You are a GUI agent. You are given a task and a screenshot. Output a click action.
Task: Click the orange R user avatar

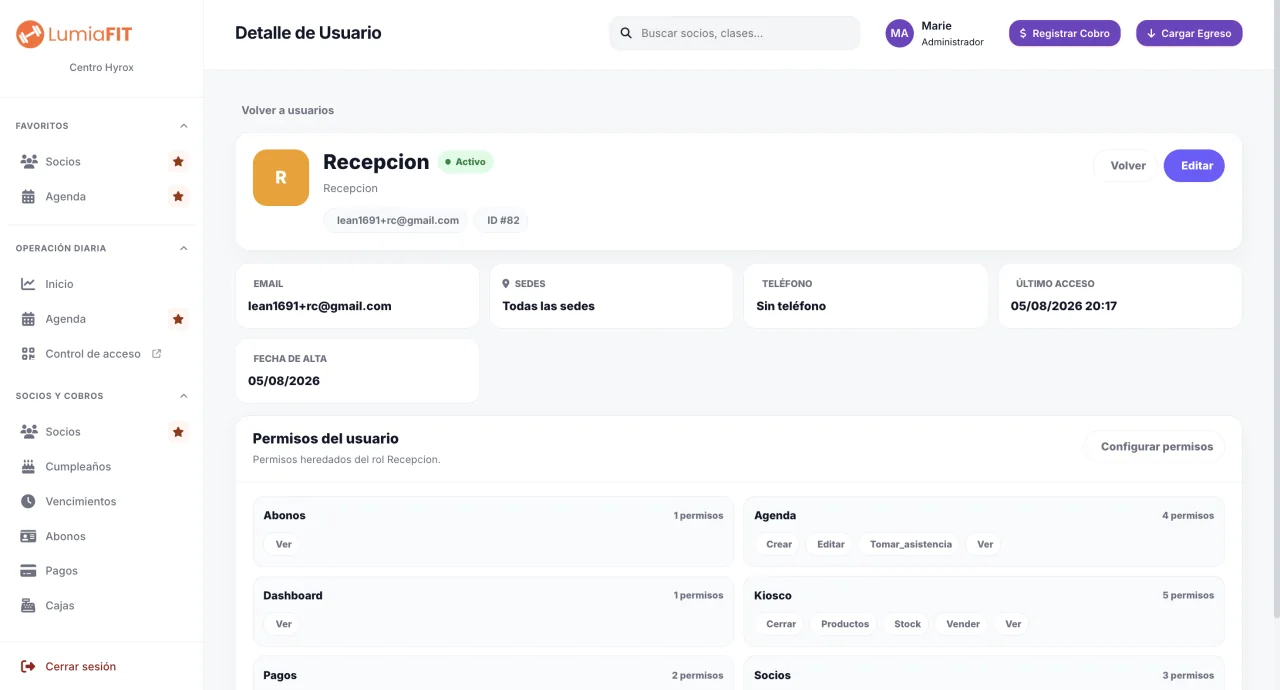point(281,178)
